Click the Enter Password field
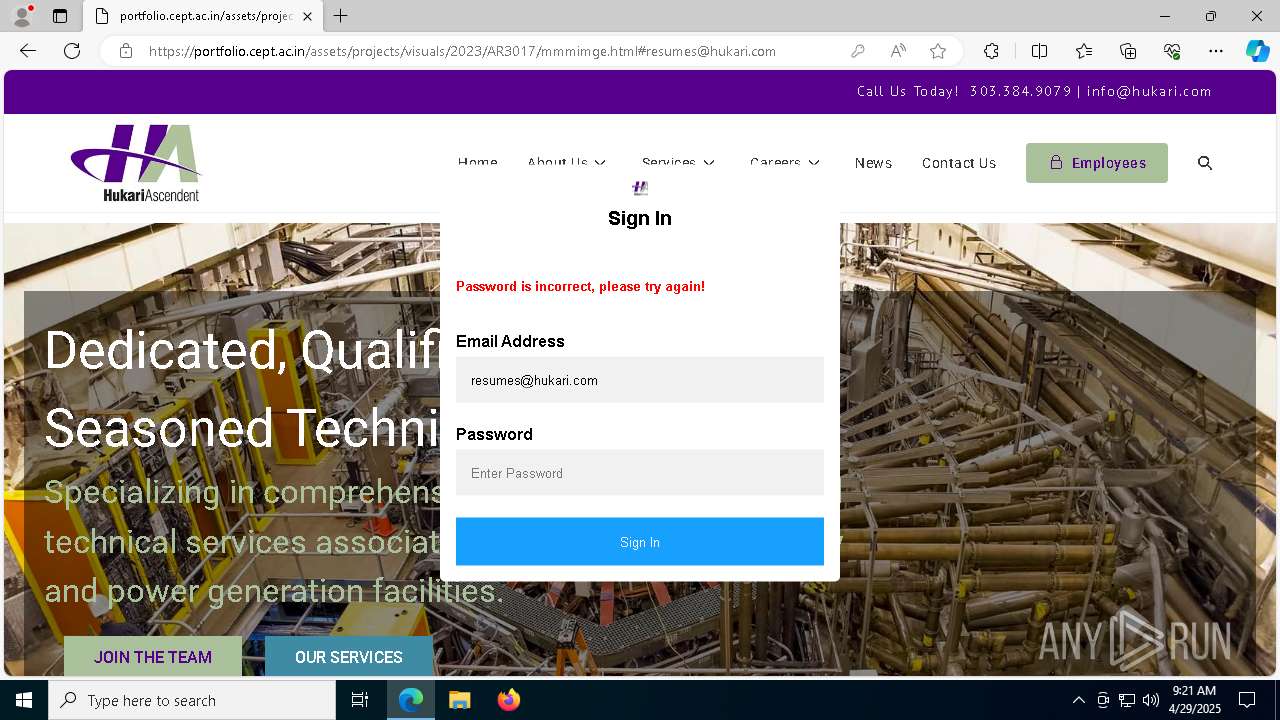This screenshot has width=1280, height=720. point(640,473)
